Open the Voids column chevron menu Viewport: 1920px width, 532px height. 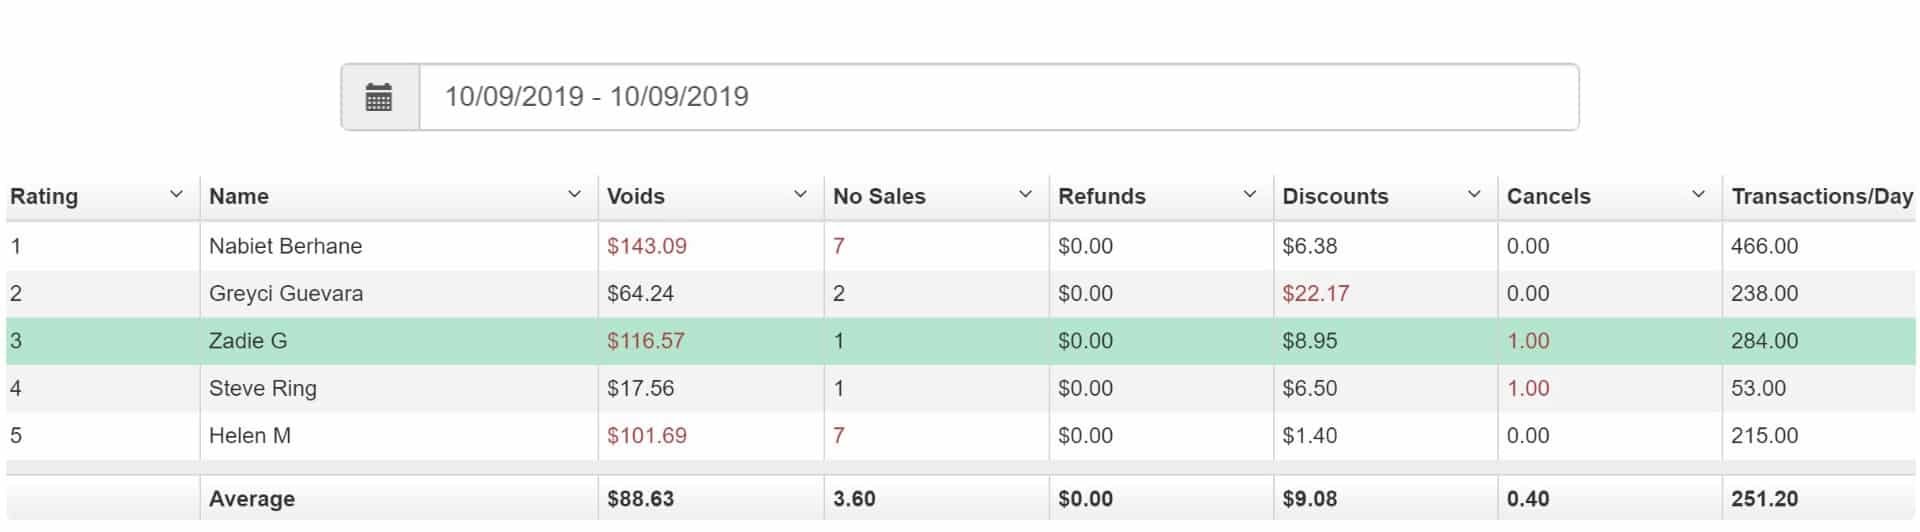[x=800, y=194]
